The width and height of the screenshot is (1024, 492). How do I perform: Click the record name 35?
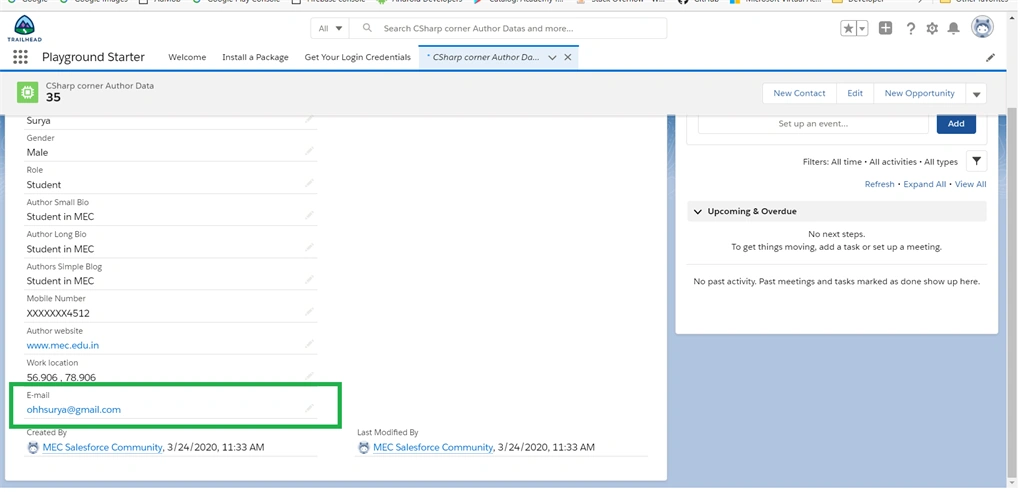53,97
